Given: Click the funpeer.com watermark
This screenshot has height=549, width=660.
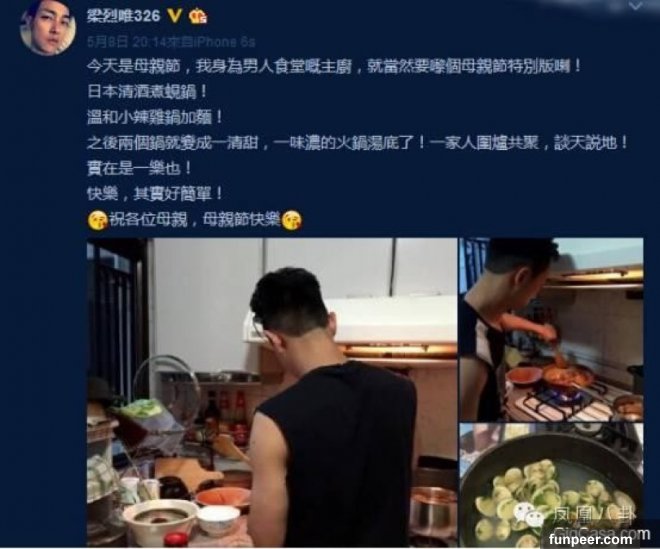Looking at the screenshot, I should click(x=591, y=539).
